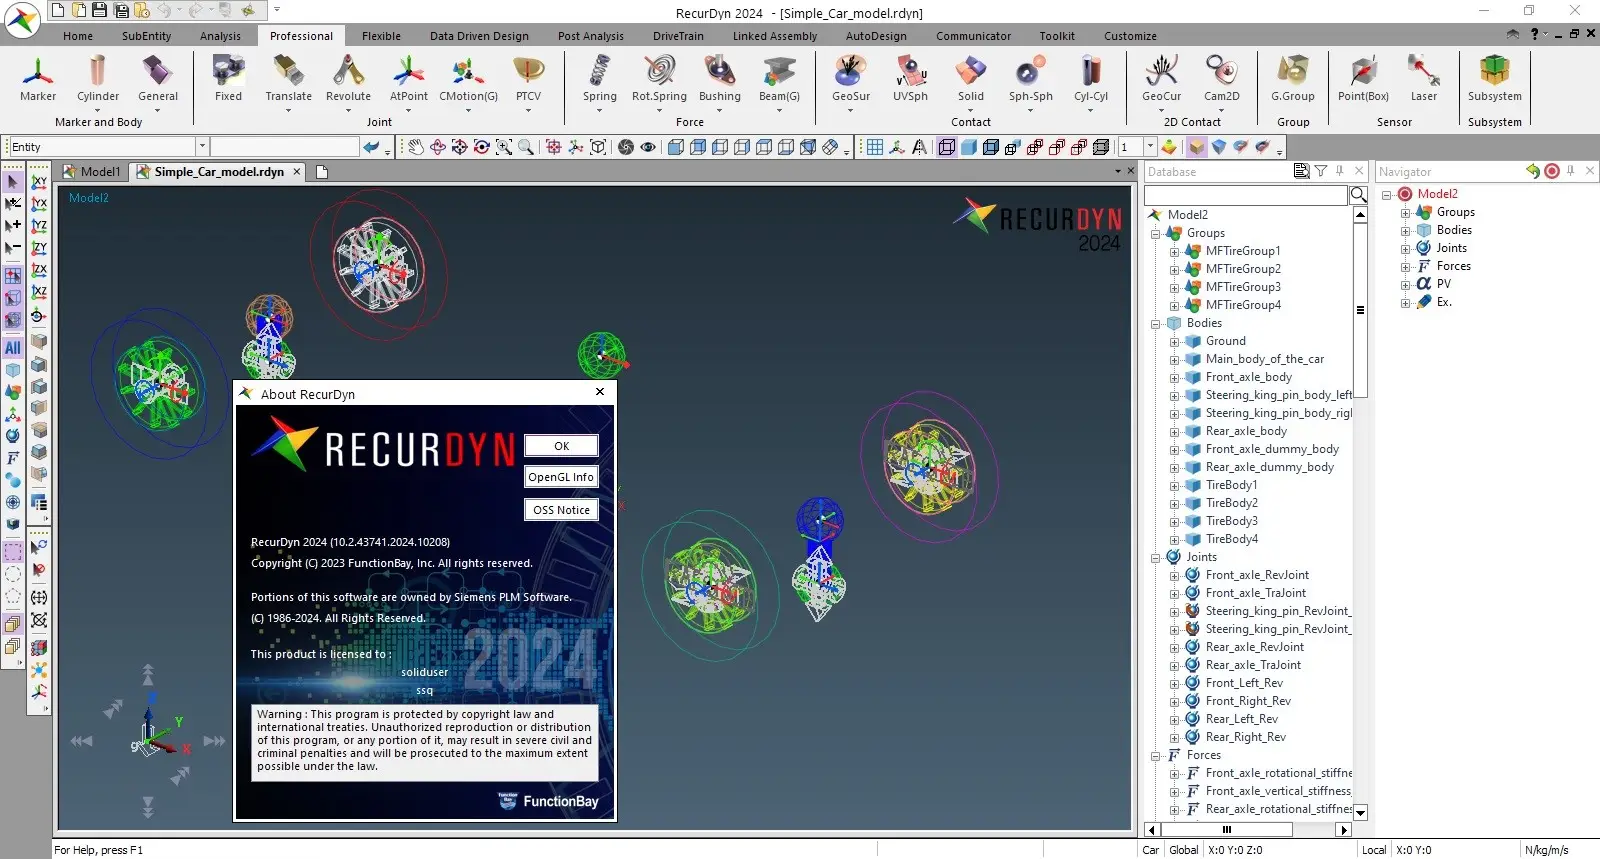
Task: Open the Home ribbon tab
Action: pos(78,36)
